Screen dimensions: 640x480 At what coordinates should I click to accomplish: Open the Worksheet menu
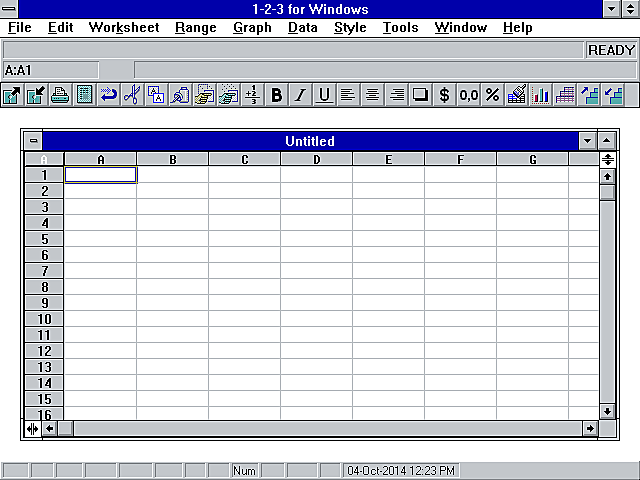pos(124,27)
